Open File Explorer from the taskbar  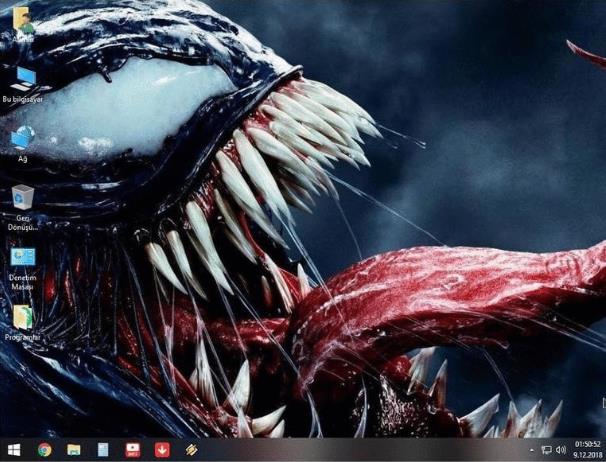tap(74, 450)
